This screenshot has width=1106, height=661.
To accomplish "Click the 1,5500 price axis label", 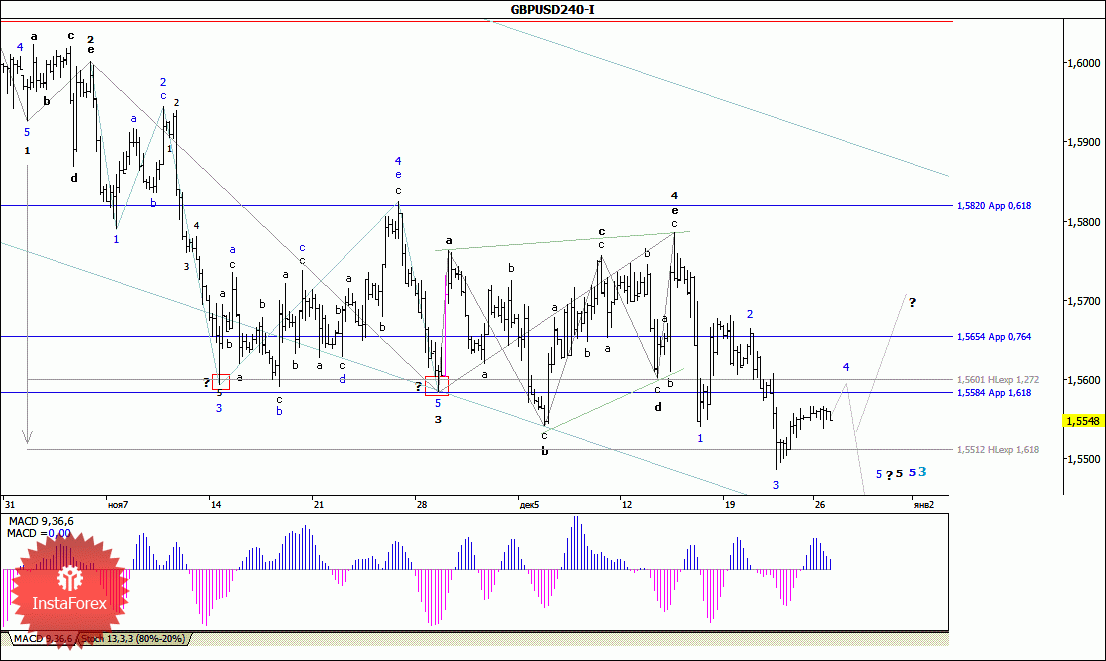I will (1083, 459).
